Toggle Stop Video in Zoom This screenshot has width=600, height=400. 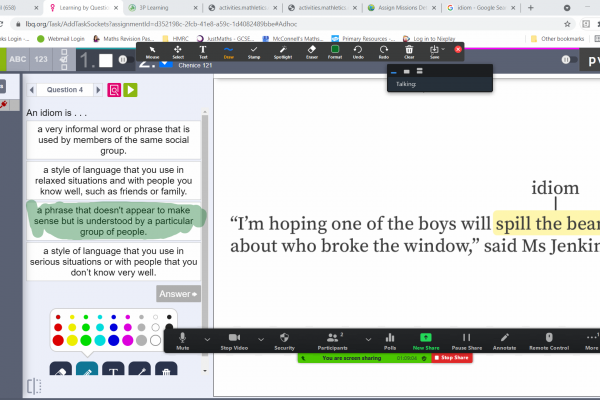point(234,341)
